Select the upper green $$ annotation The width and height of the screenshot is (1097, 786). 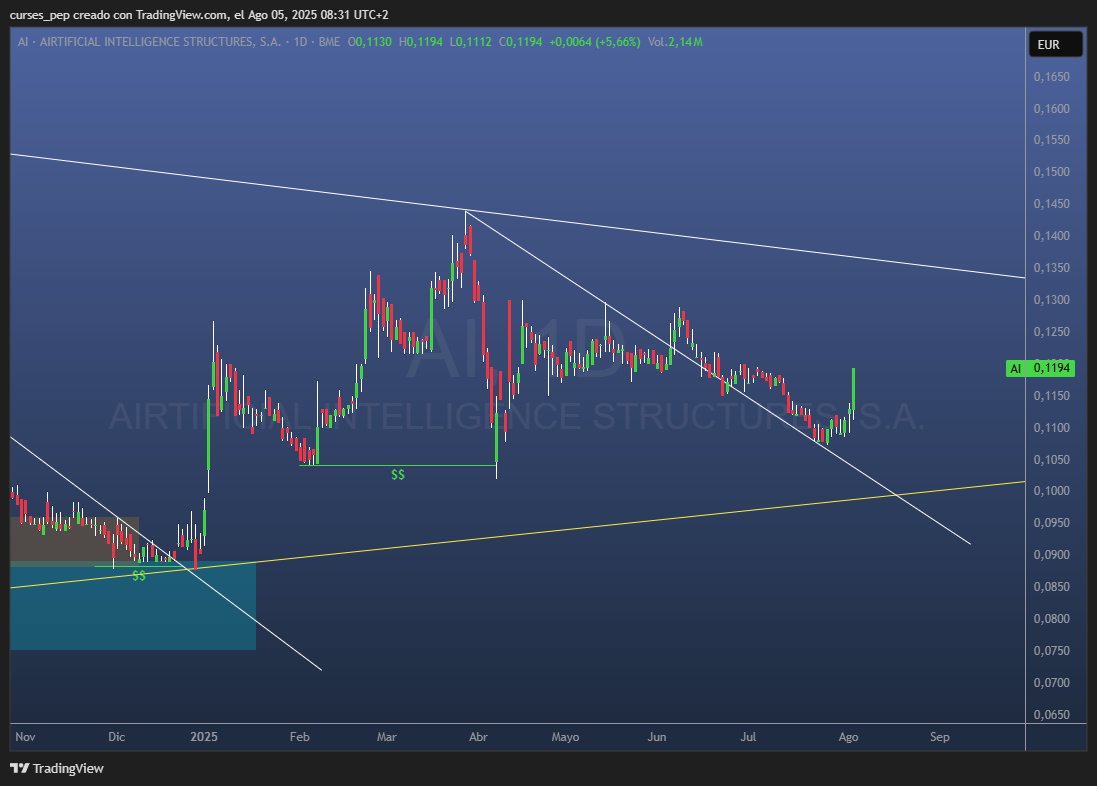[x=397, y=475]
